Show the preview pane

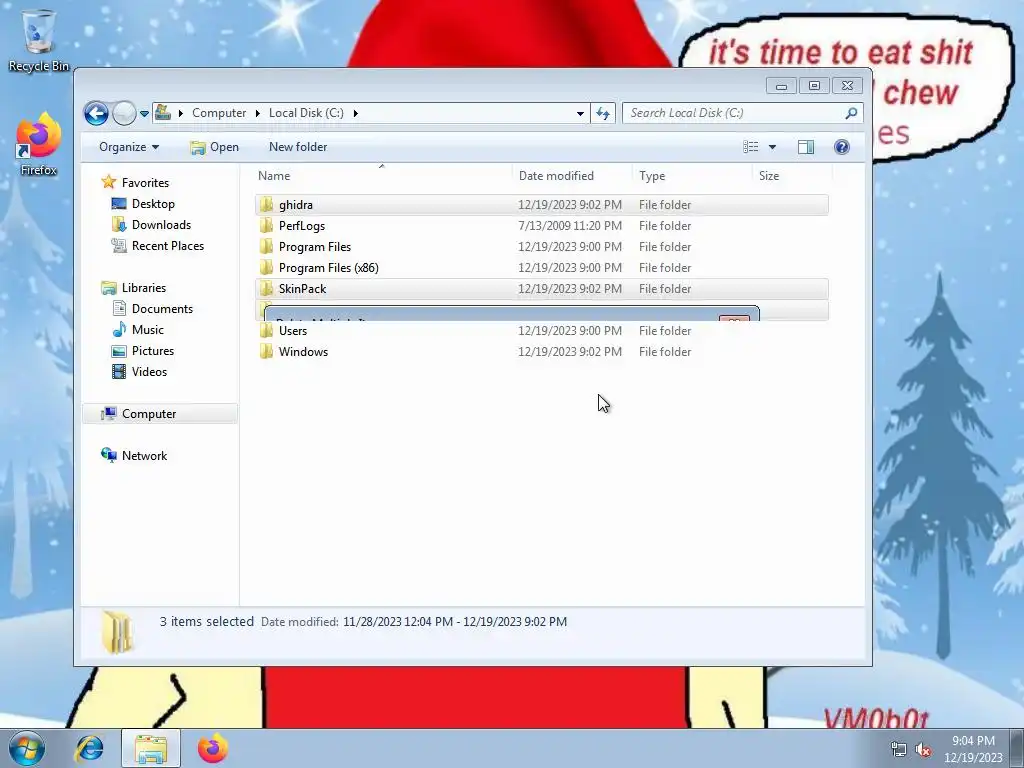[806, 147]
